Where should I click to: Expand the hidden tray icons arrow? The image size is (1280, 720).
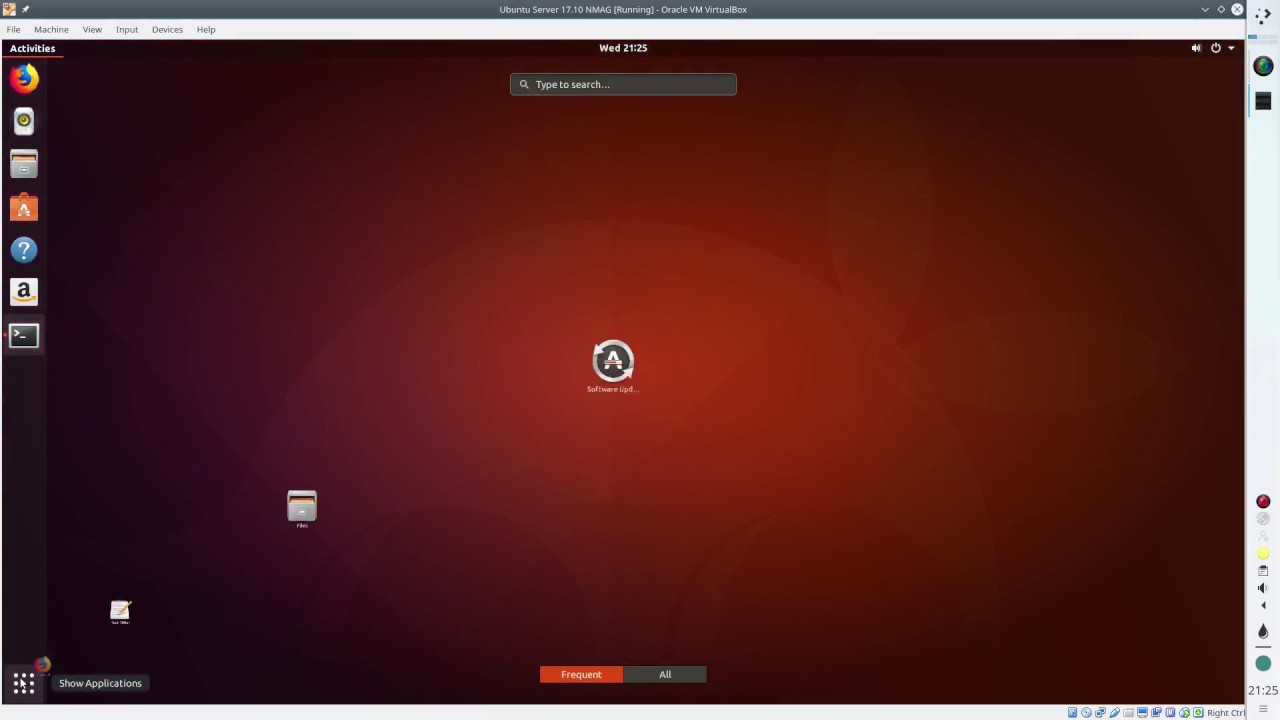1263,606
